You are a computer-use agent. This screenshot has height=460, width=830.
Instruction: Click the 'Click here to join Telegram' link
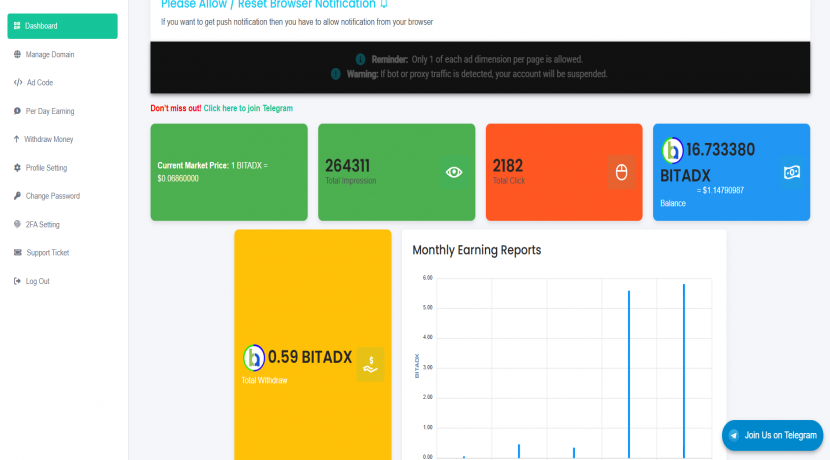248,108
